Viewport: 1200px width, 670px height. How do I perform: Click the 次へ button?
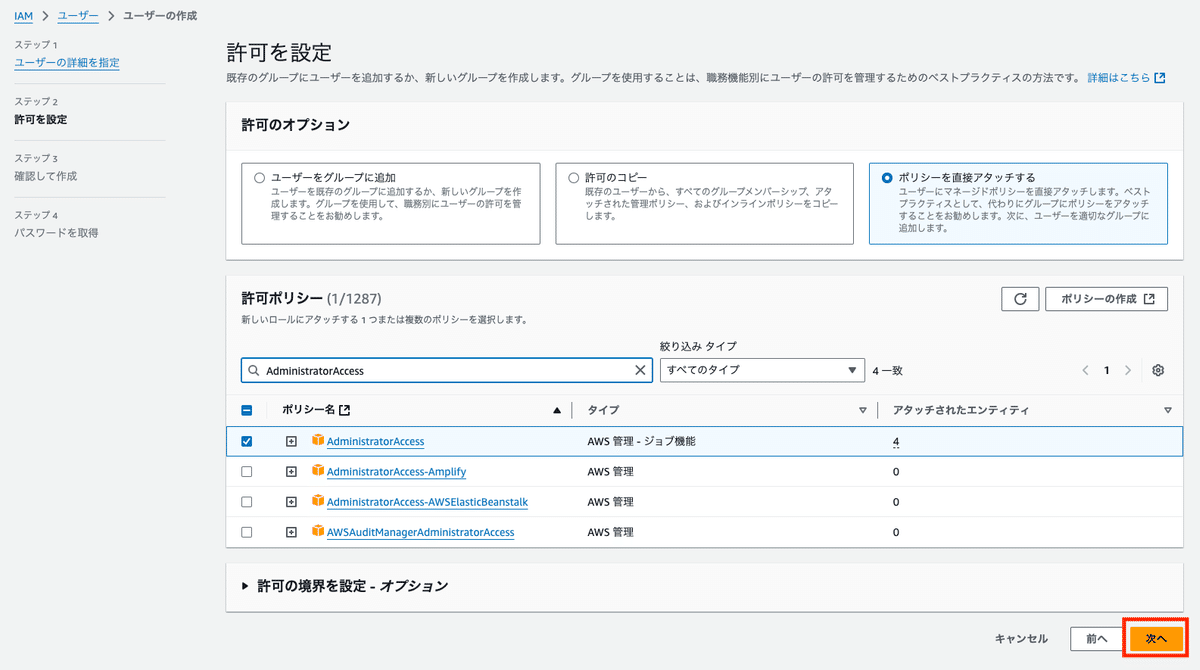[x=1156, y=638]
